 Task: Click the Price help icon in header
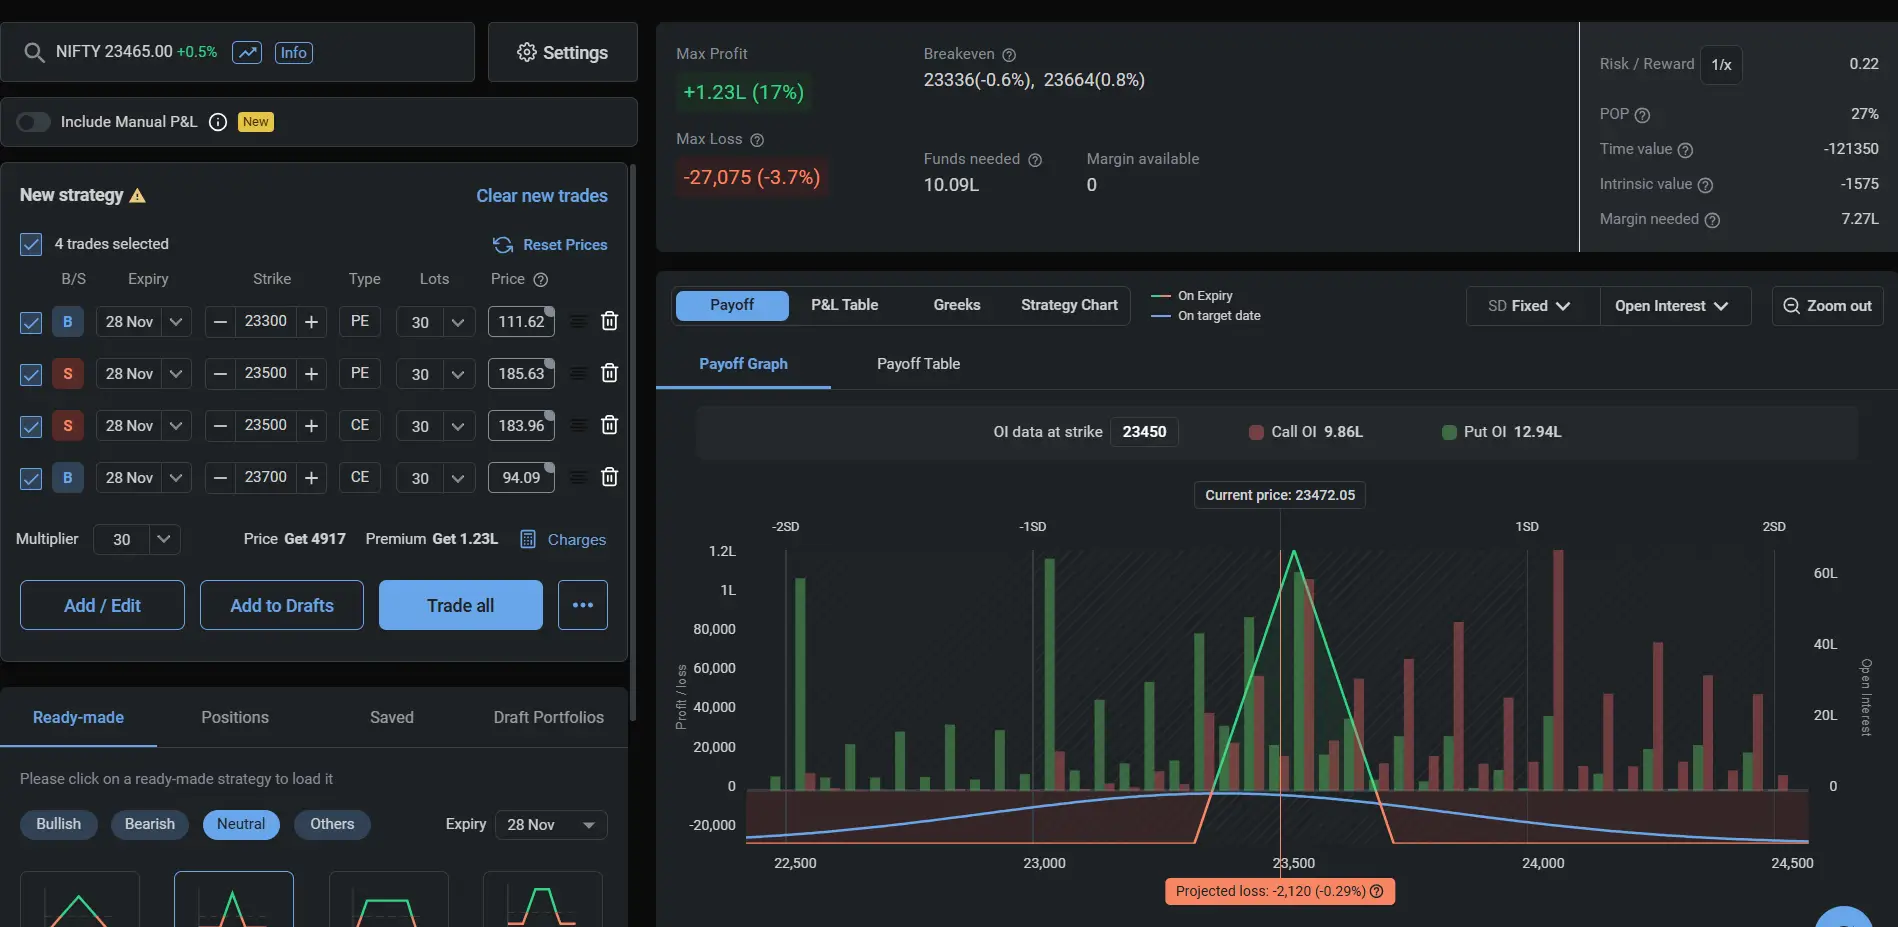541,280
